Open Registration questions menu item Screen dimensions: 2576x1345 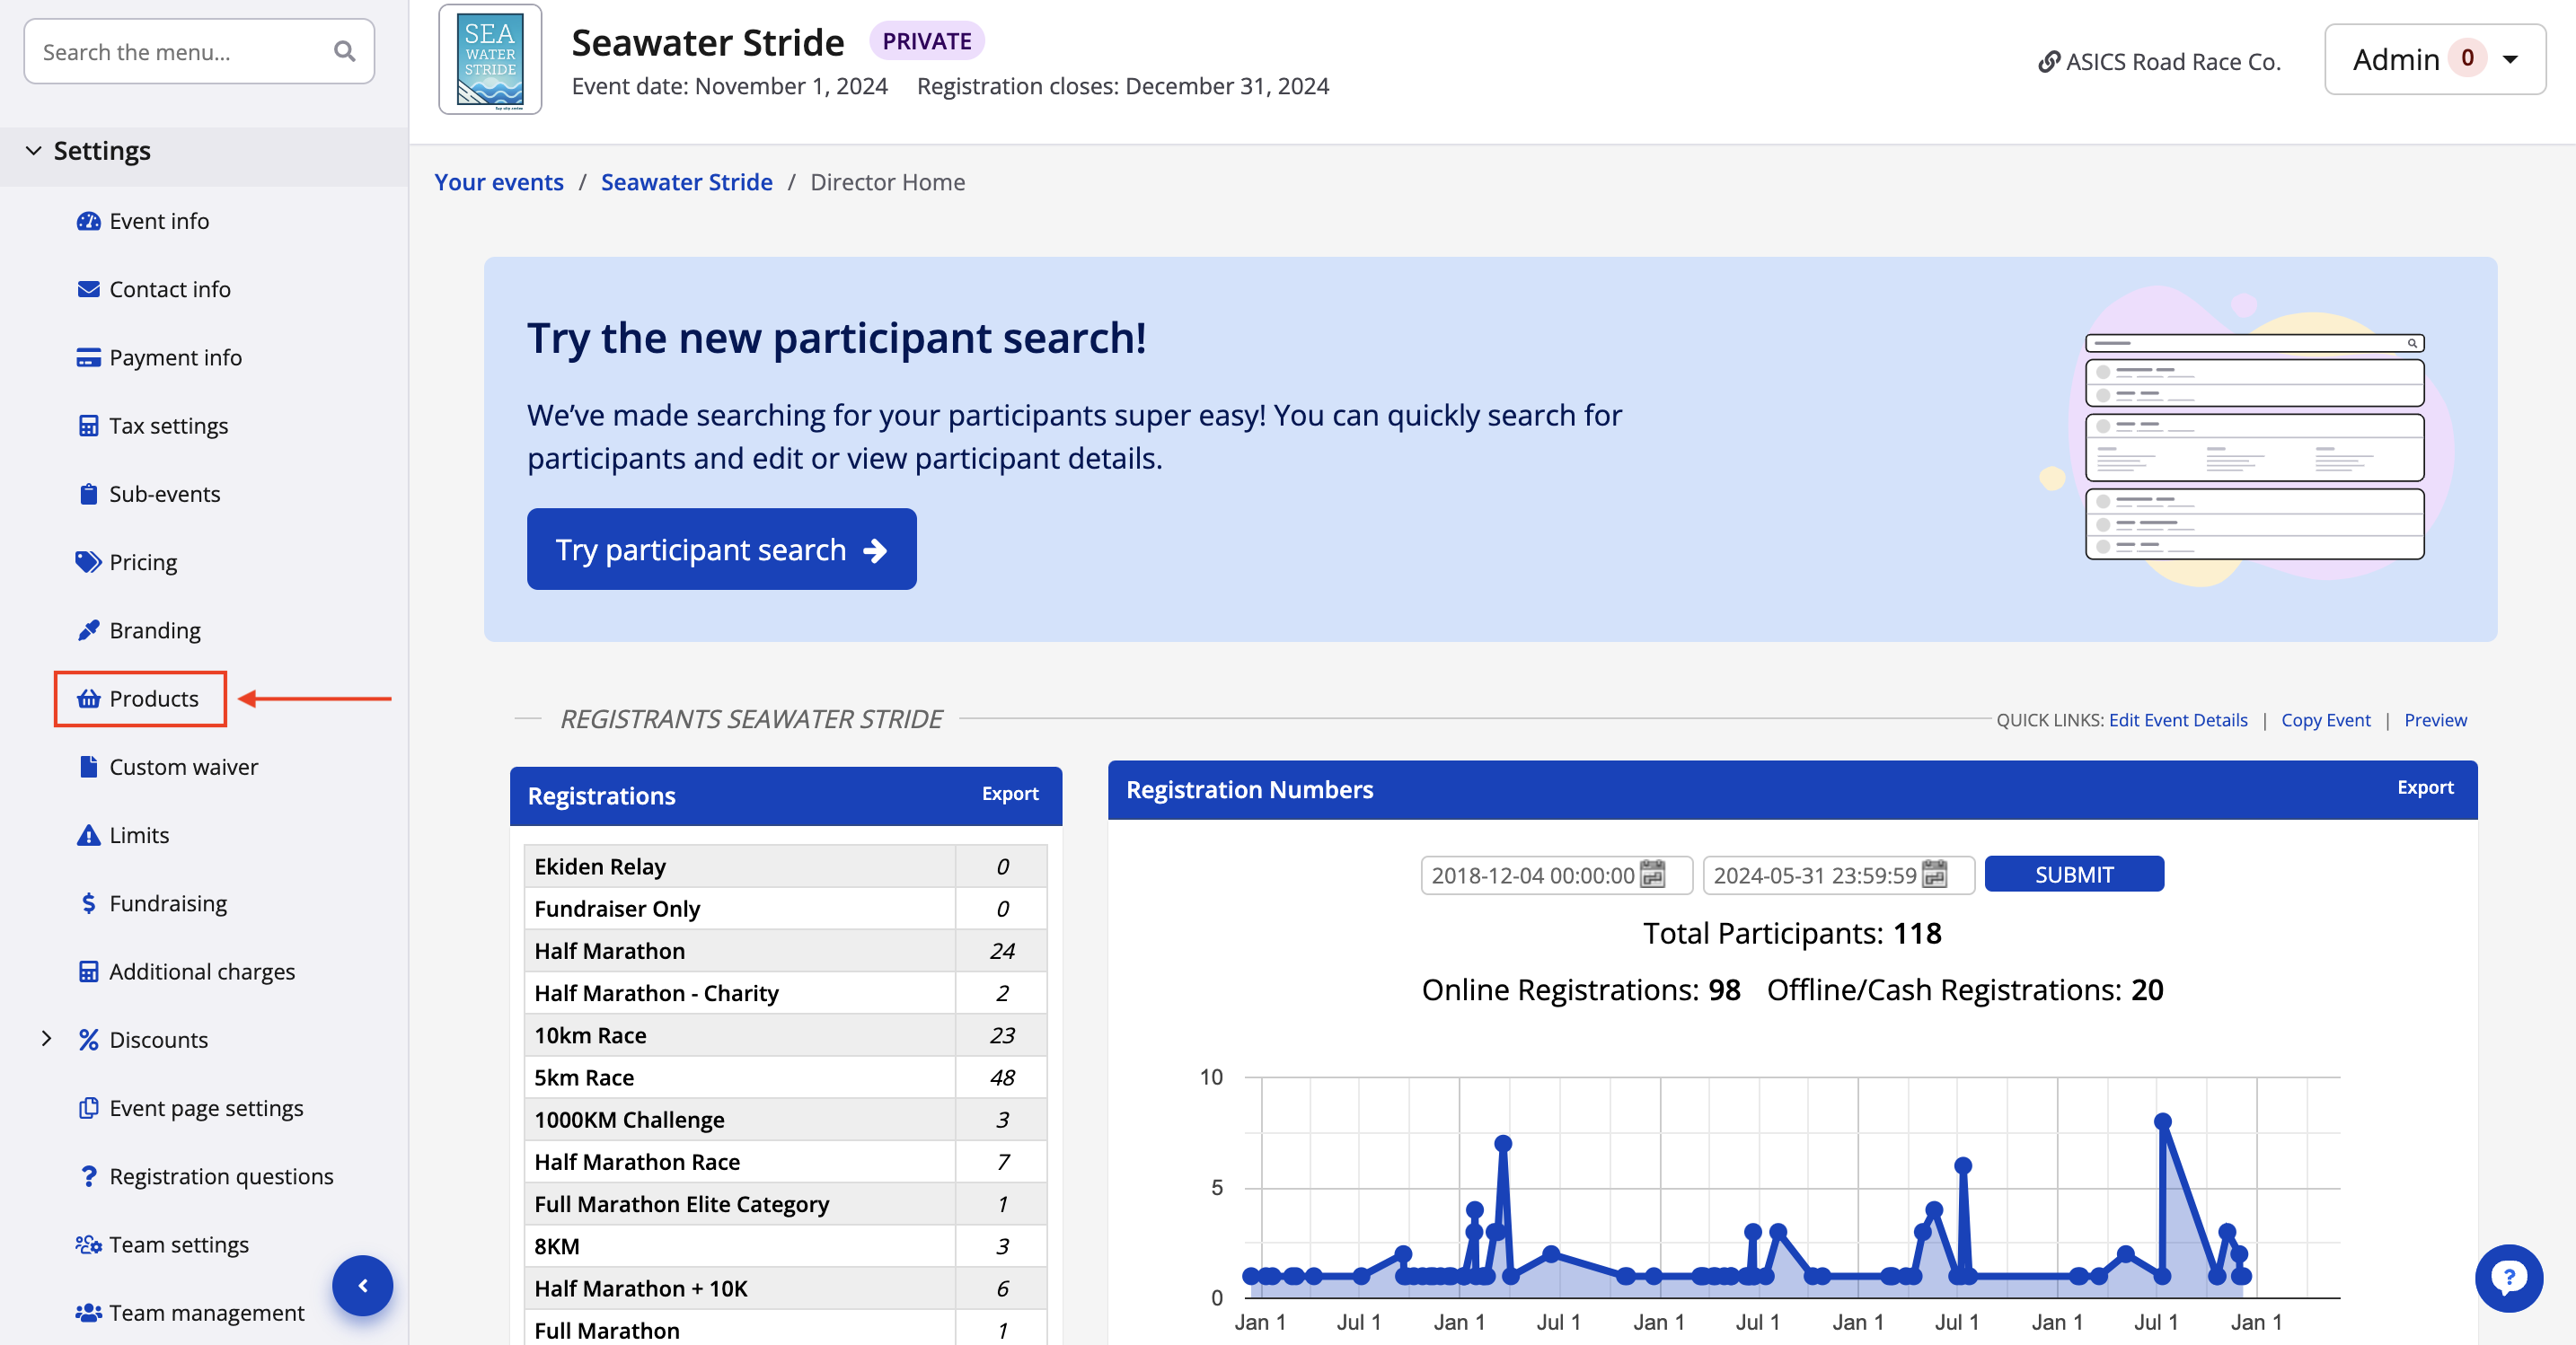pyautogui.click(x=221, y=1176)
